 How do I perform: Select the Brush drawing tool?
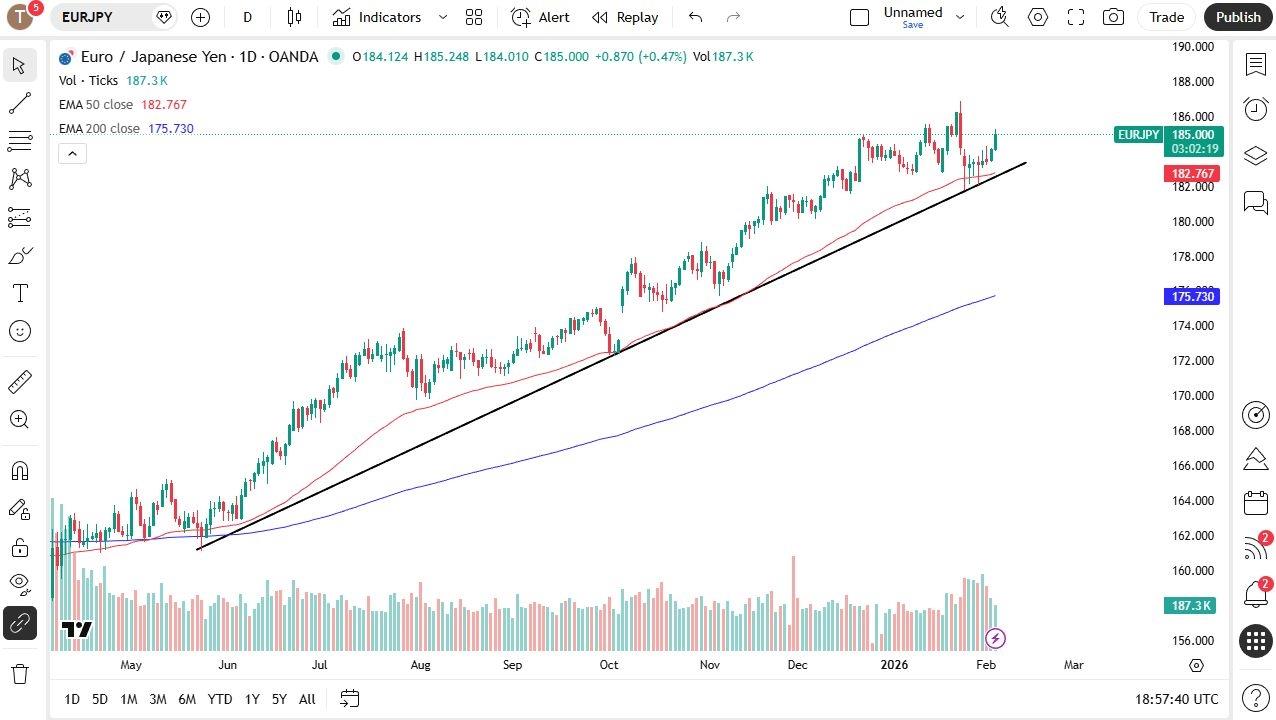coord(20,255)
